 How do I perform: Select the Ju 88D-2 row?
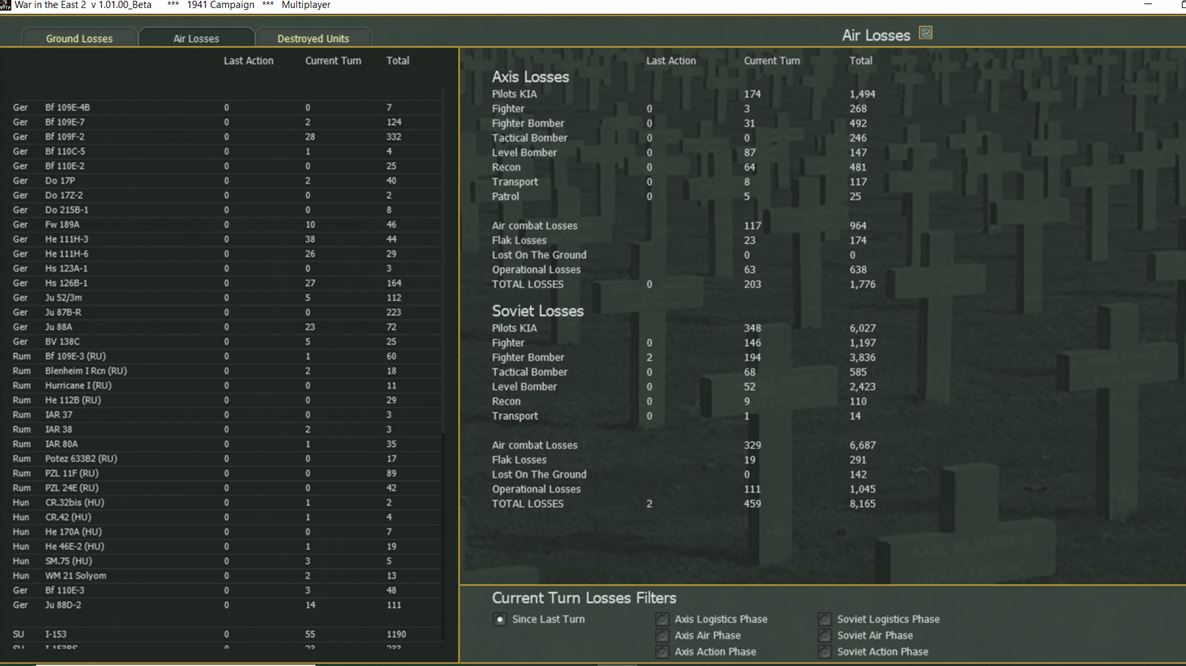[x=225, y=606]
